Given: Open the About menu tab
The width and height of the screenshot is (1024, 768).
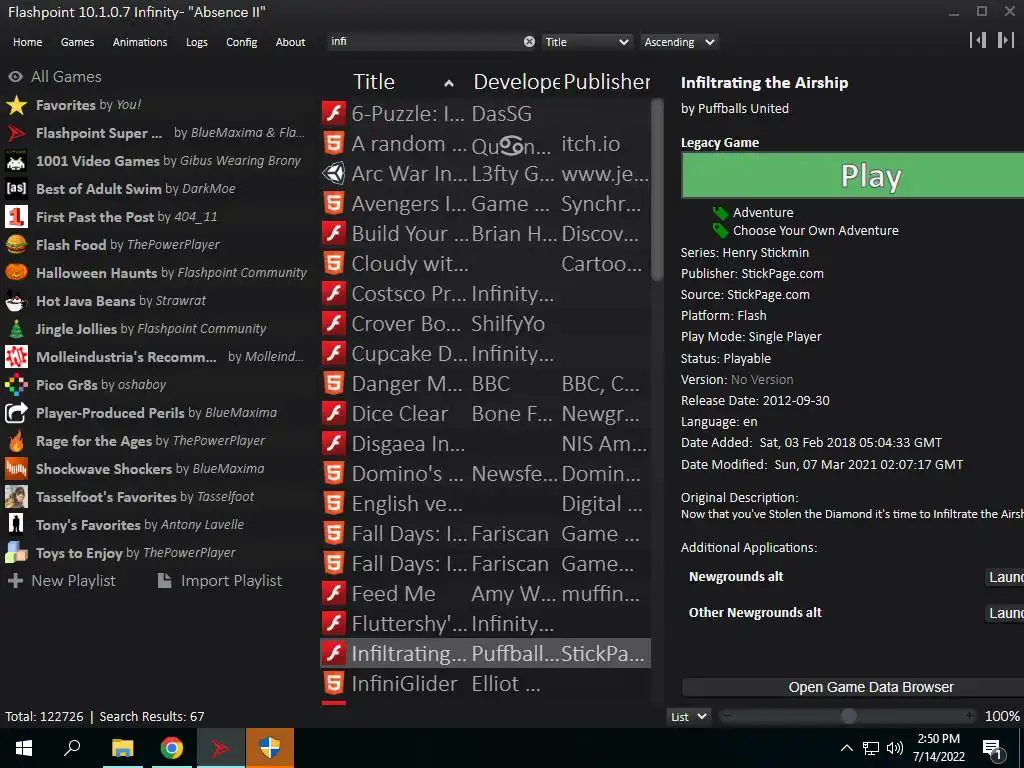Looking at the screenshot, I should click(x=290, y=42).
